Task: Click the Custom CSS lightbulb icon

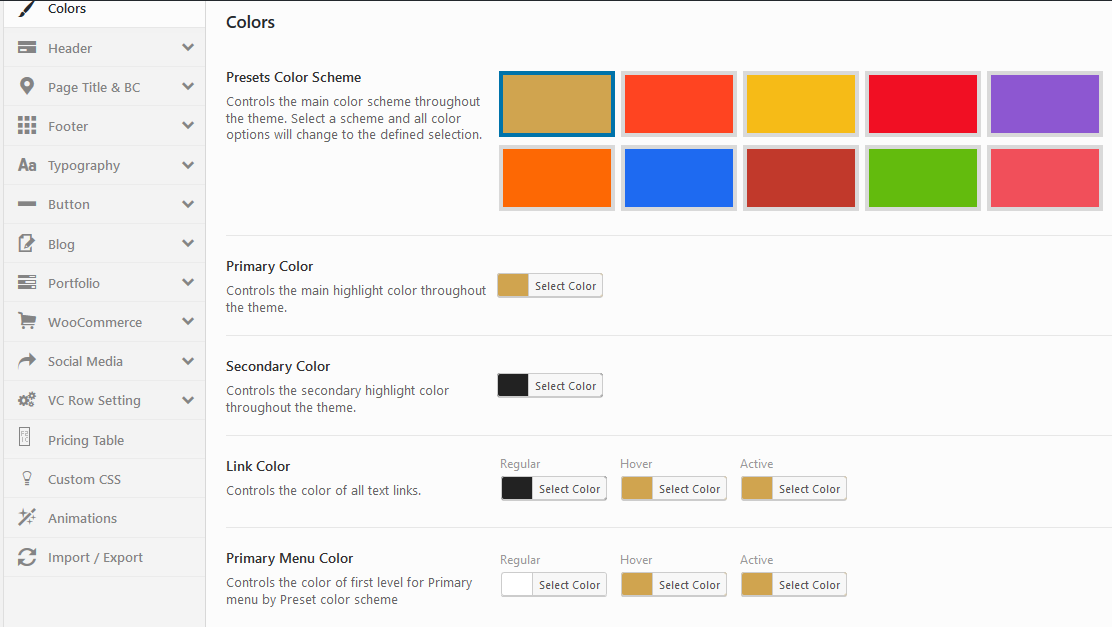Action: pos(27,479)
